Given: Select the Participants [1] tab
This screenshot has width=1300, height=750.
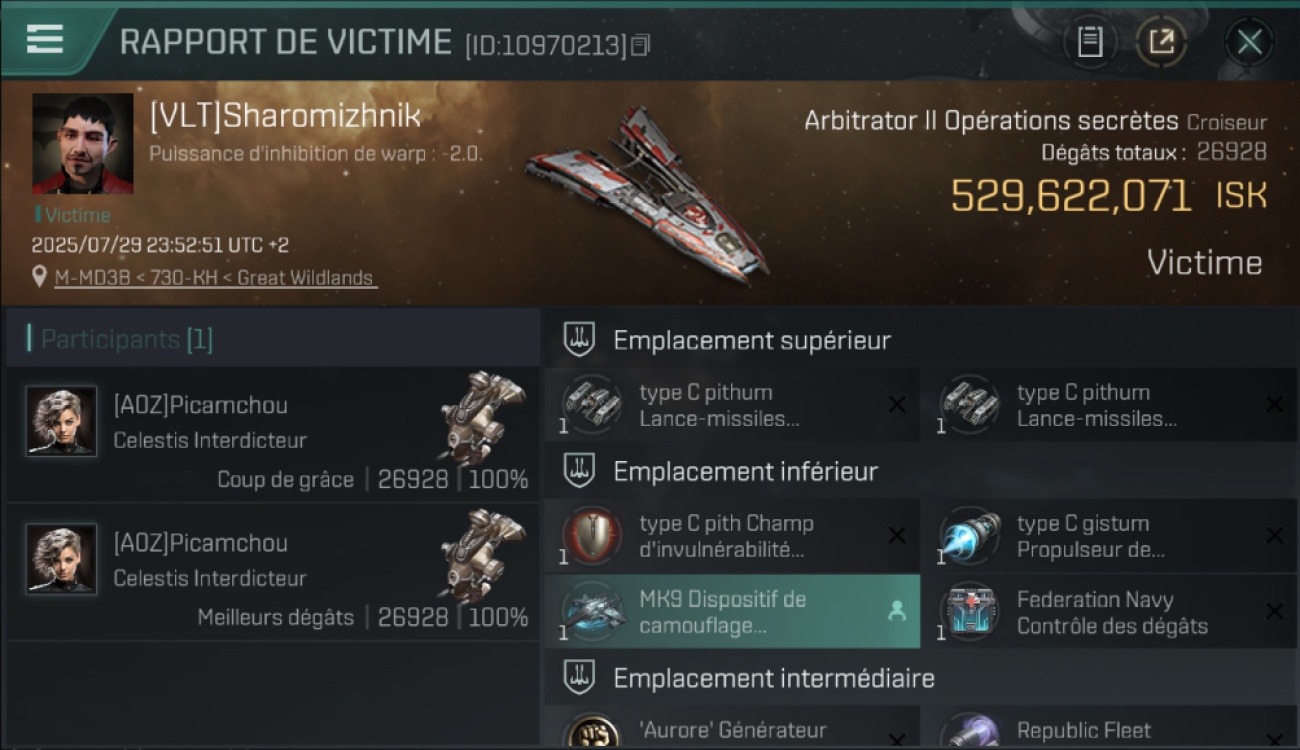Looking at the screenshot, I should point(126,339).
